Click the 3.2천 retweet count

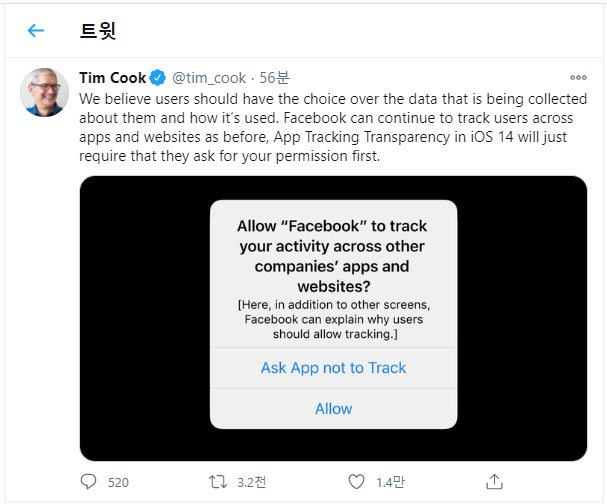point(252,482)
